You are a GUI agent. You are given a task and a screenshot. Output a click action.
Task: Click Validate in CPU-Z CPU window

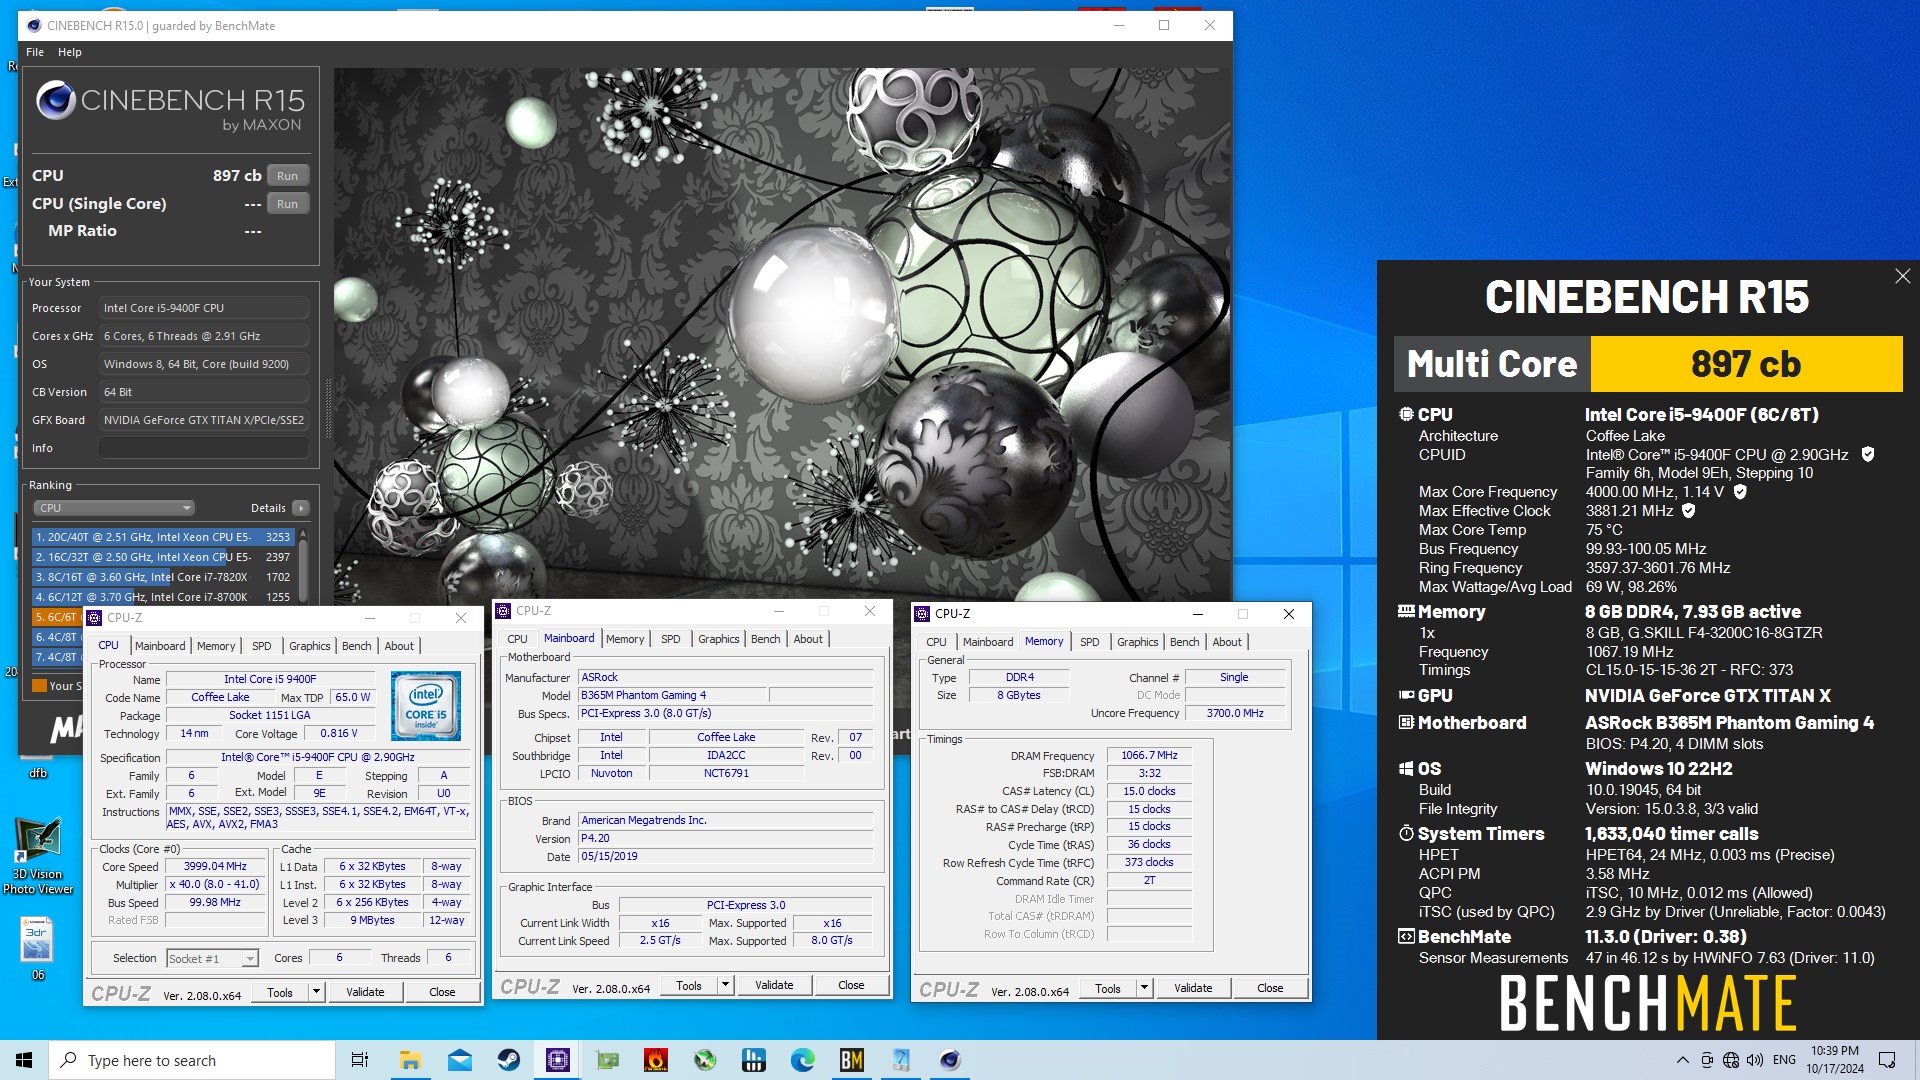[x=365, y=992]
